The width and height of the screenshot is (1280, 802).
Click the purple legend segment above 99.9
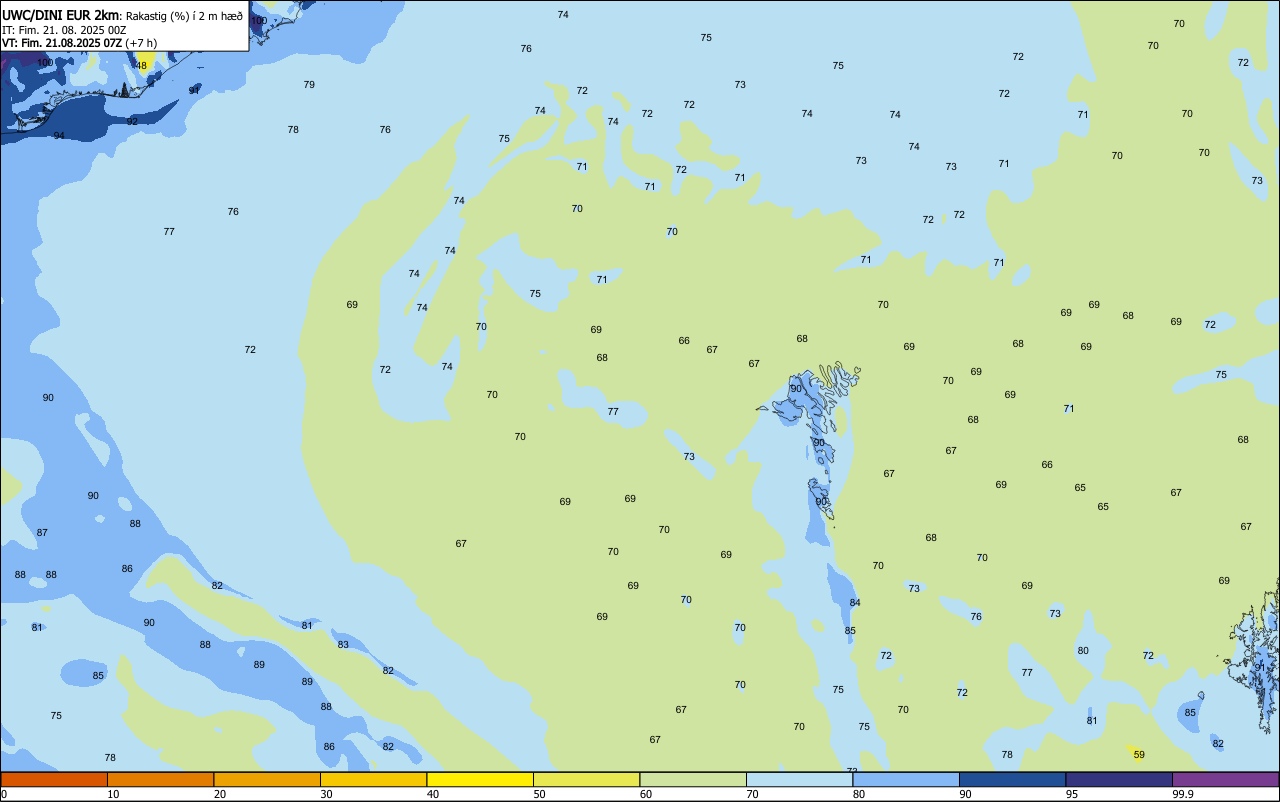point(1225,779)
